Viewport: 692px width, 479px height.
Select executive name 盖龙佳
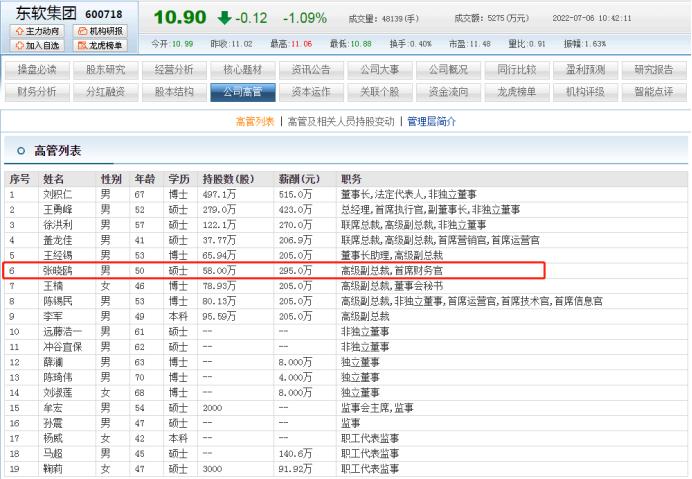tap(58, 240)
